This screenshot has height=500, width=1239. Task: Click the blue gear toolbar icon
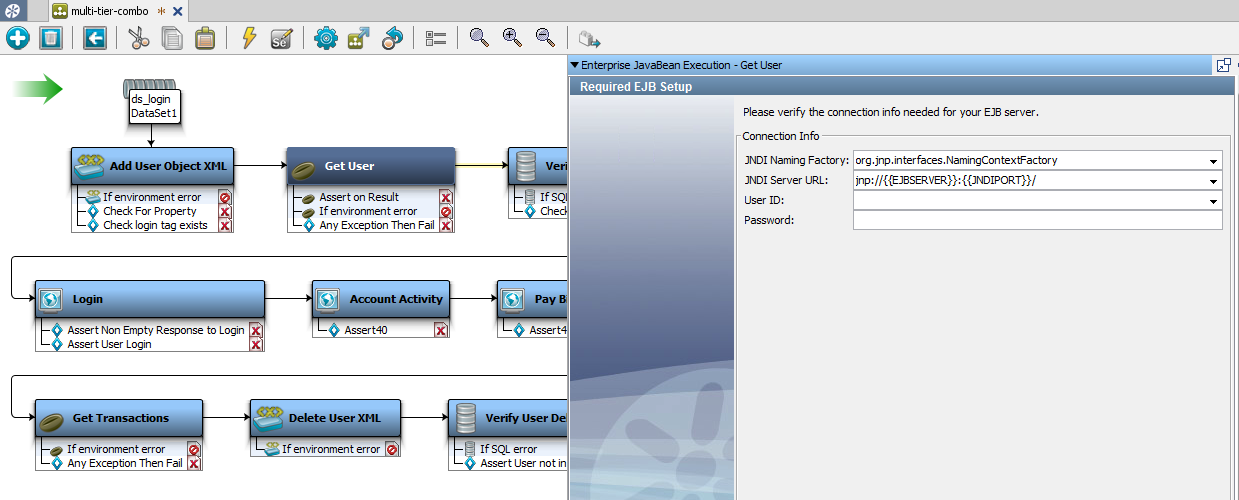point(325,38)
